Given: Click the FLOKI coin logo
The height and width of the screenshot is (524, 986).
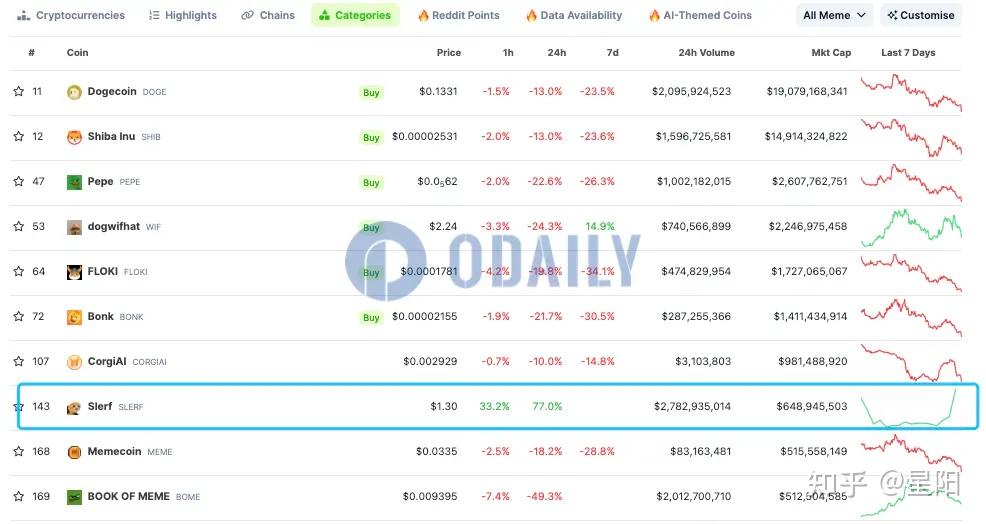Looking at the screenshot, I should click(x=74, y=272).
